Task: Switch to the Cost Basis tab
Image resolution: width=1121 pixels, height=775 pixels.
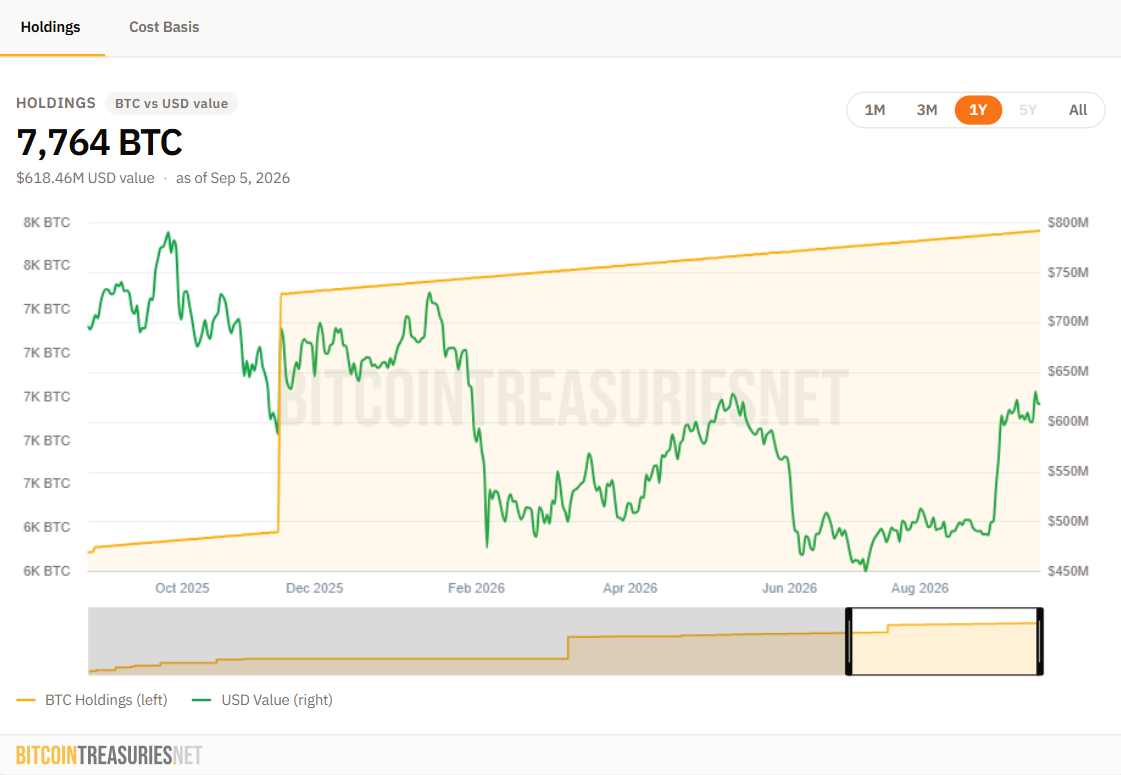Action: pyautogui.click(x=164, y=27)
